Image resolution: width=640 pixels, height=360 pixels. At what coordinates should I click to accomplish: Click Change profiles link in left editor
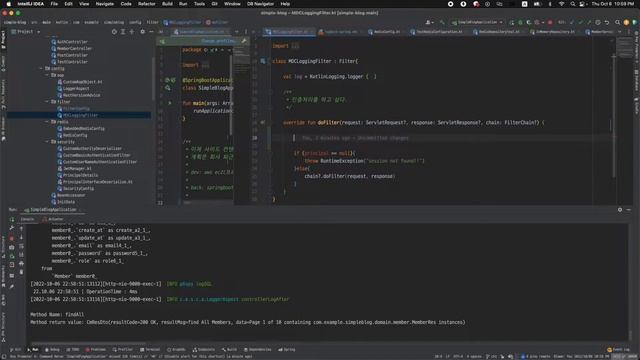click(218, 41)
